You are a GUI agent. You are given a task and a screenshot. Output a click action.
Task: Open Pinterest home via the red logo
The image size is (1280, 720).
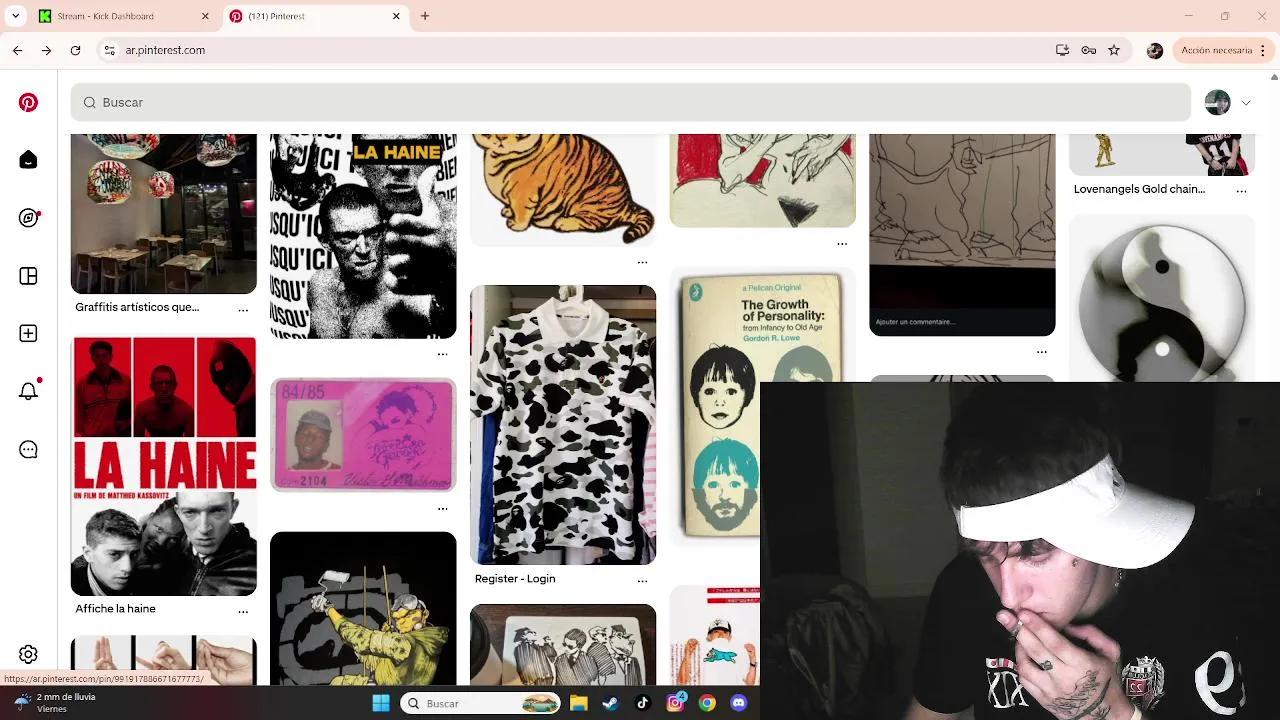(x=28, y=102)
